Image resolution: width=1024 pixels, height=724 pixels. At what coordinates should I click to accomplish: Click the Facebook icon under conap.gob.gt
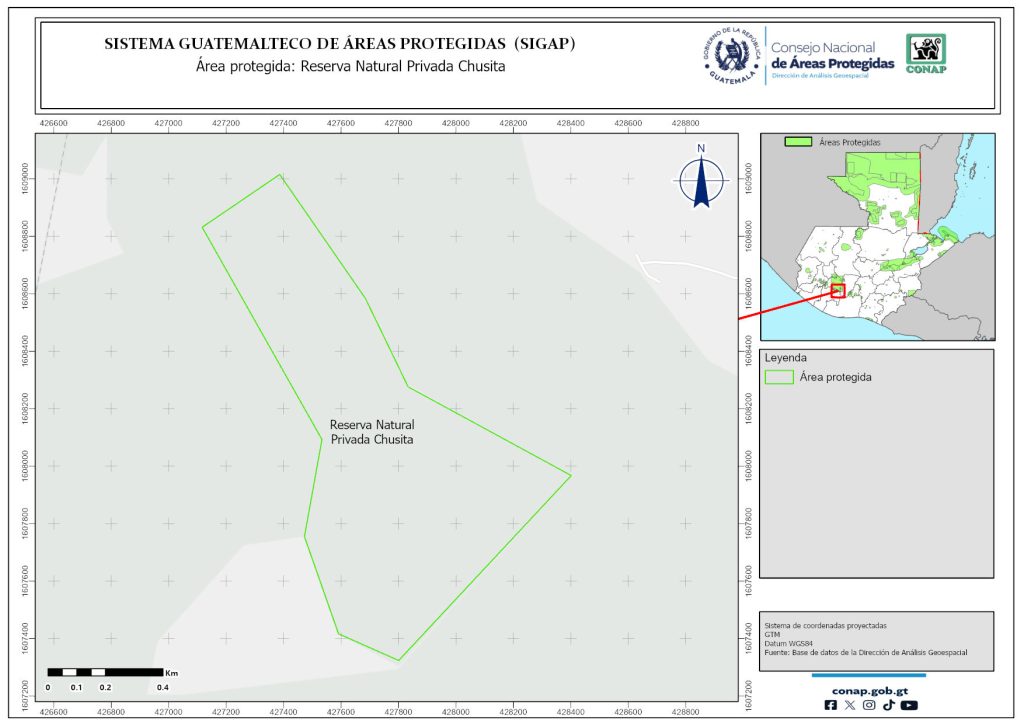coord(831,705)
